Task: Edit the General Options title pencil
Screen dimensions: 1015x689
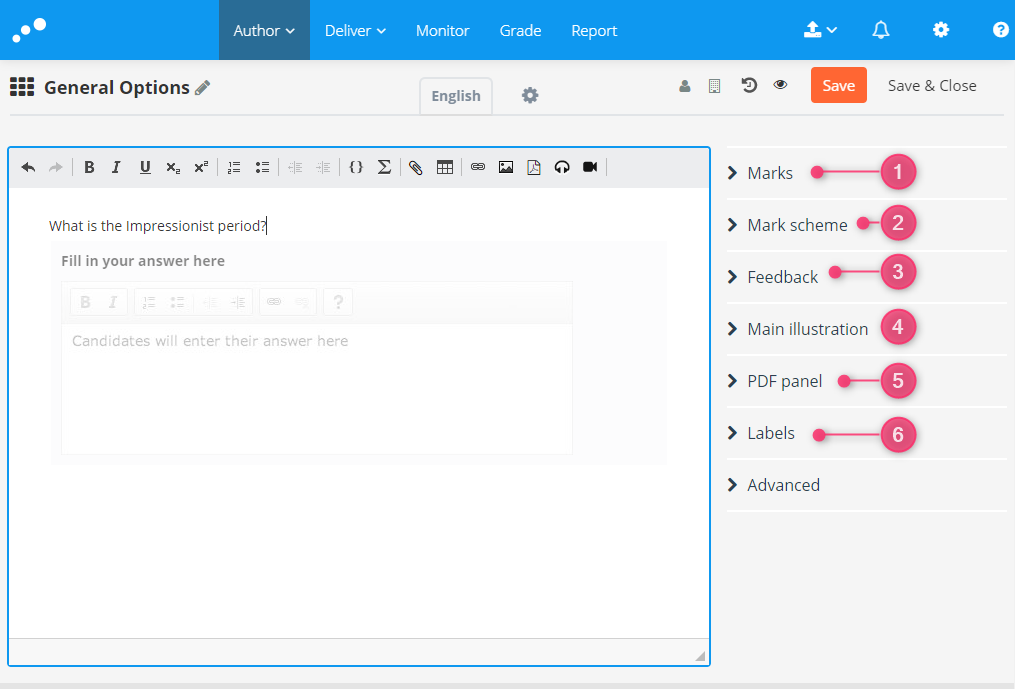Action: tap(203, 87)
